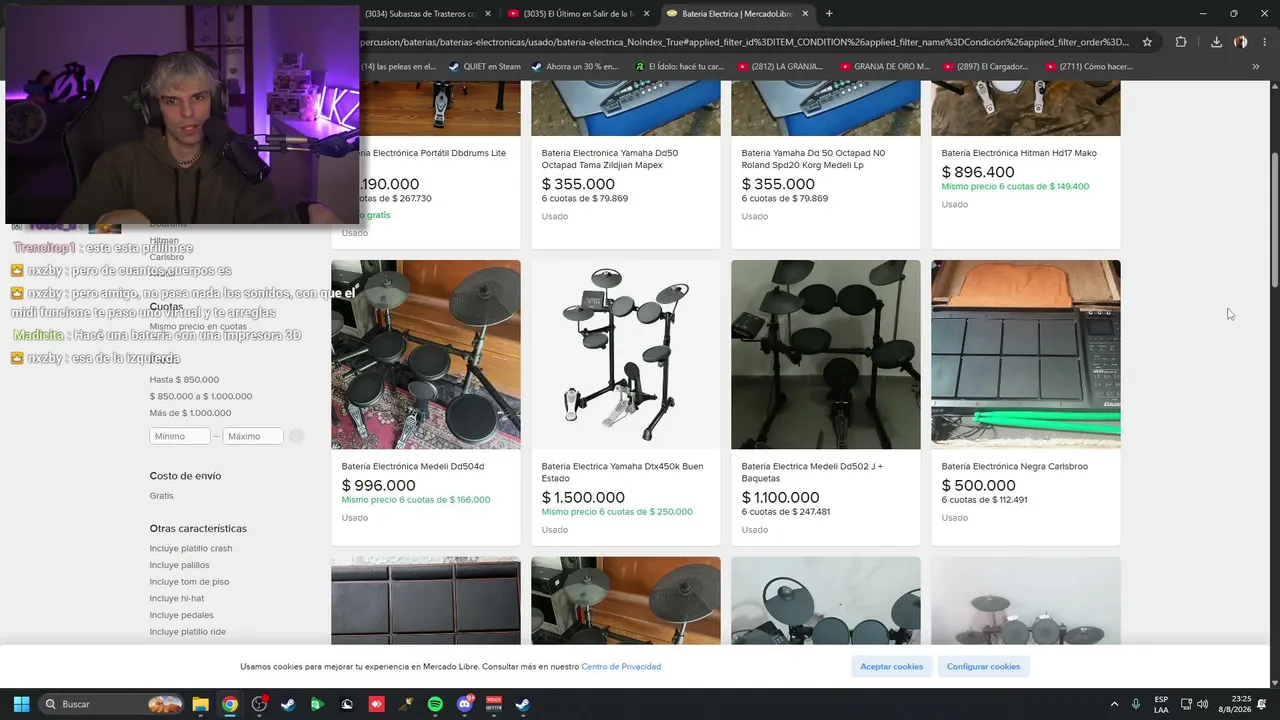1280x720 pixels.
Task: Close the El Último en Salir tab
Action: pyautogui.click(x=646, y=13)
